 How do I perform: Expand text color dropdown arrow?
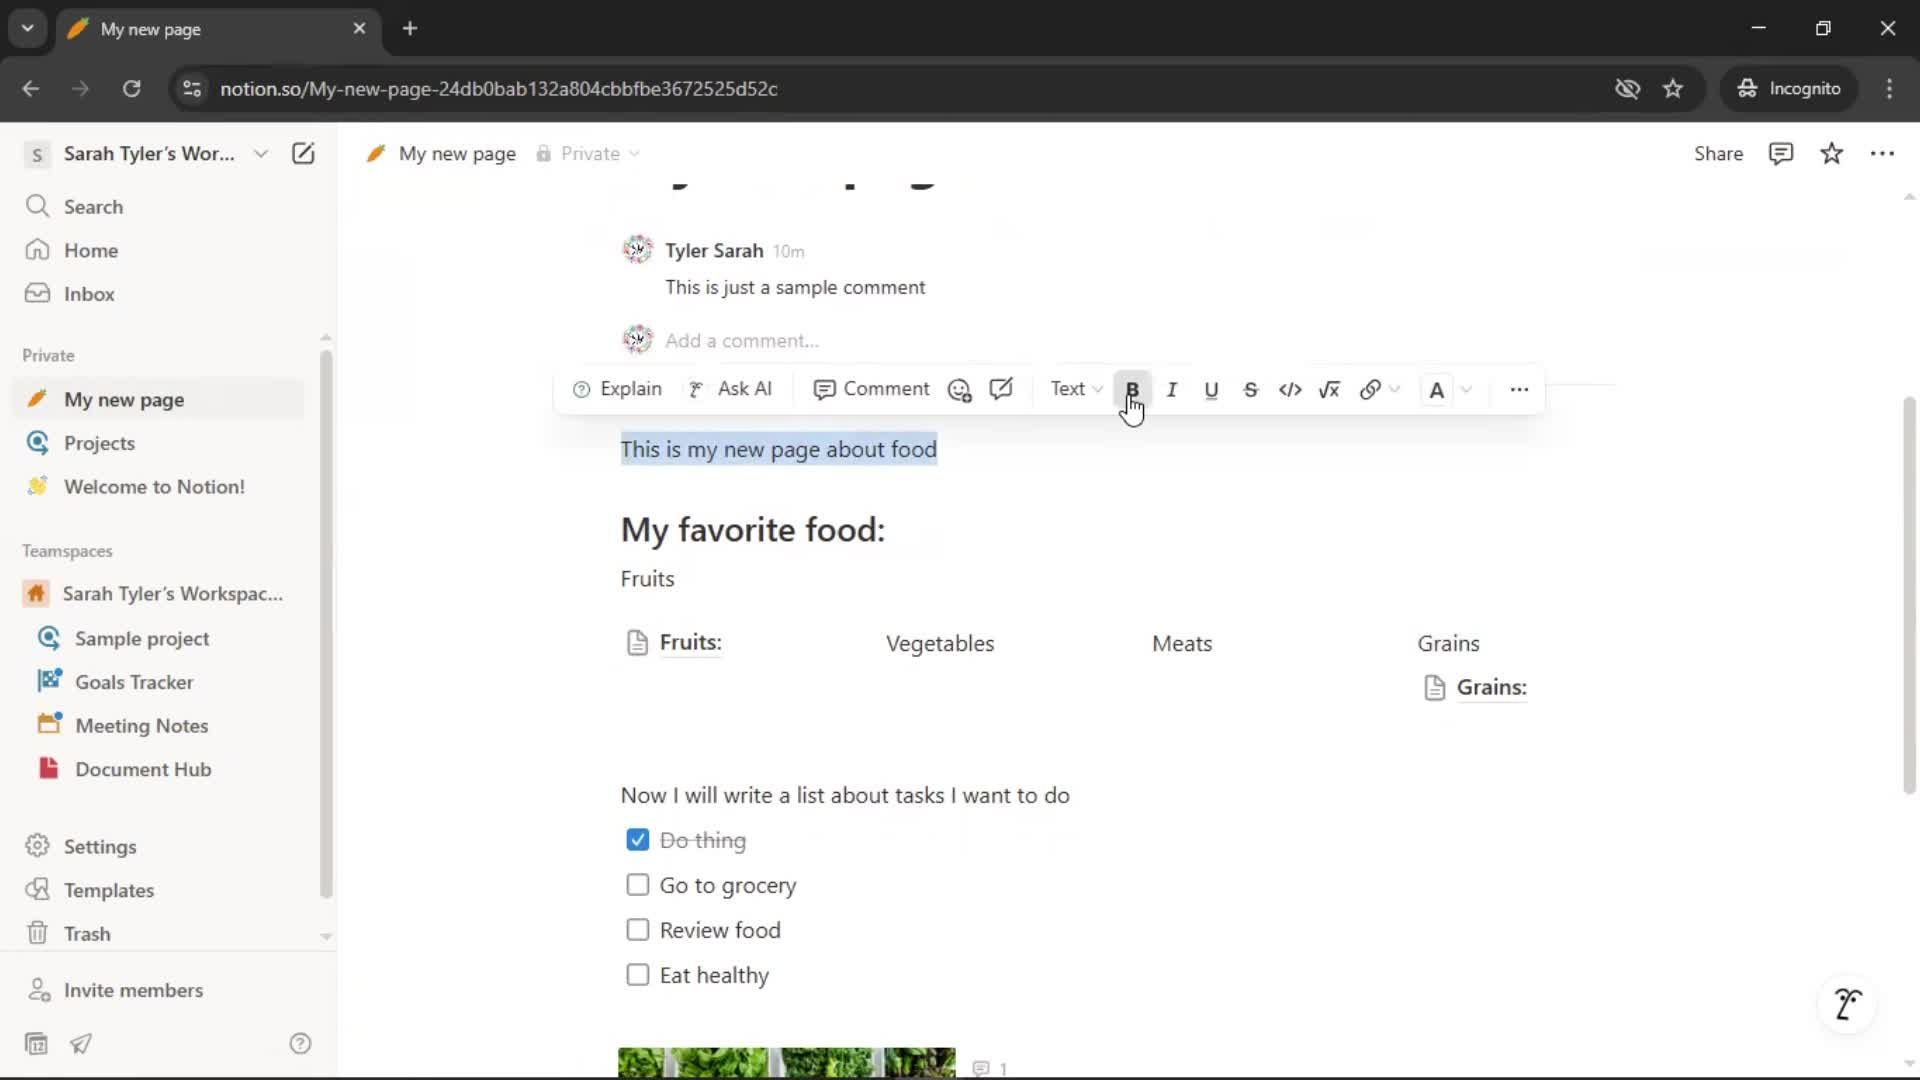pos(1466,389)
